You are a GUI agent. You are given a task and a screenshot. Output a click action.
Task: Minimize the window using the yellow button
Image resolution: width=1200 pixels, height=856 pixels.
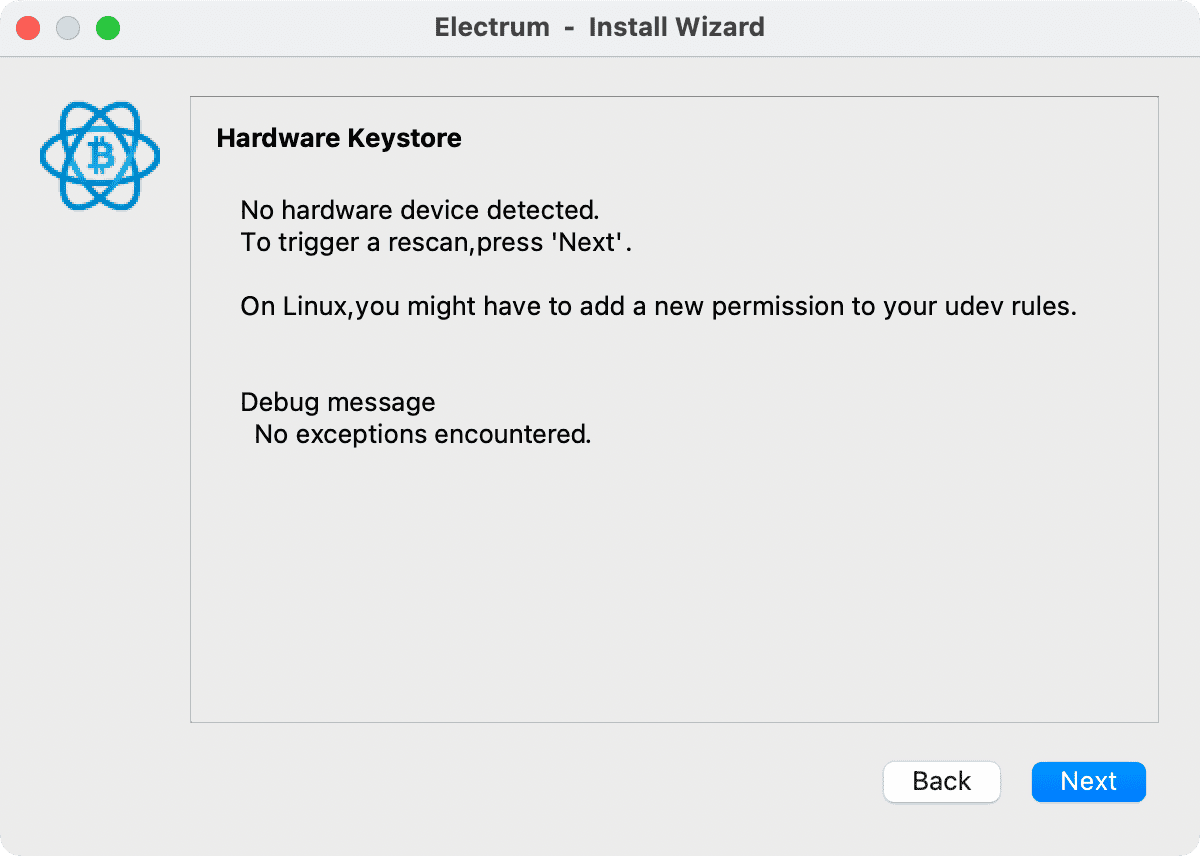(68, 28)
